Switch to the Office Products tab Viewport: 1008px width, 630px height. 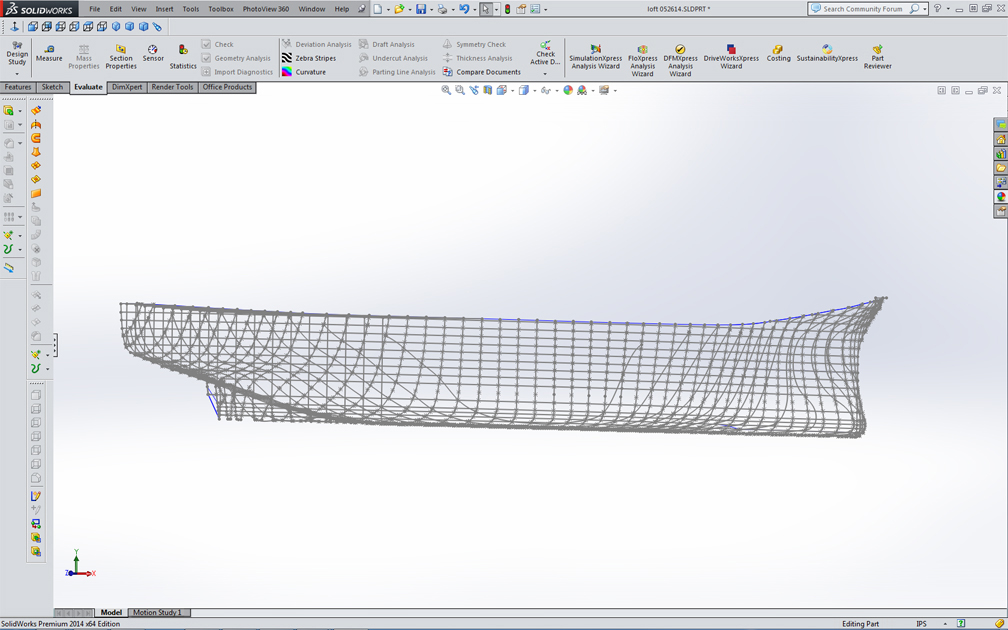point(227,87)
